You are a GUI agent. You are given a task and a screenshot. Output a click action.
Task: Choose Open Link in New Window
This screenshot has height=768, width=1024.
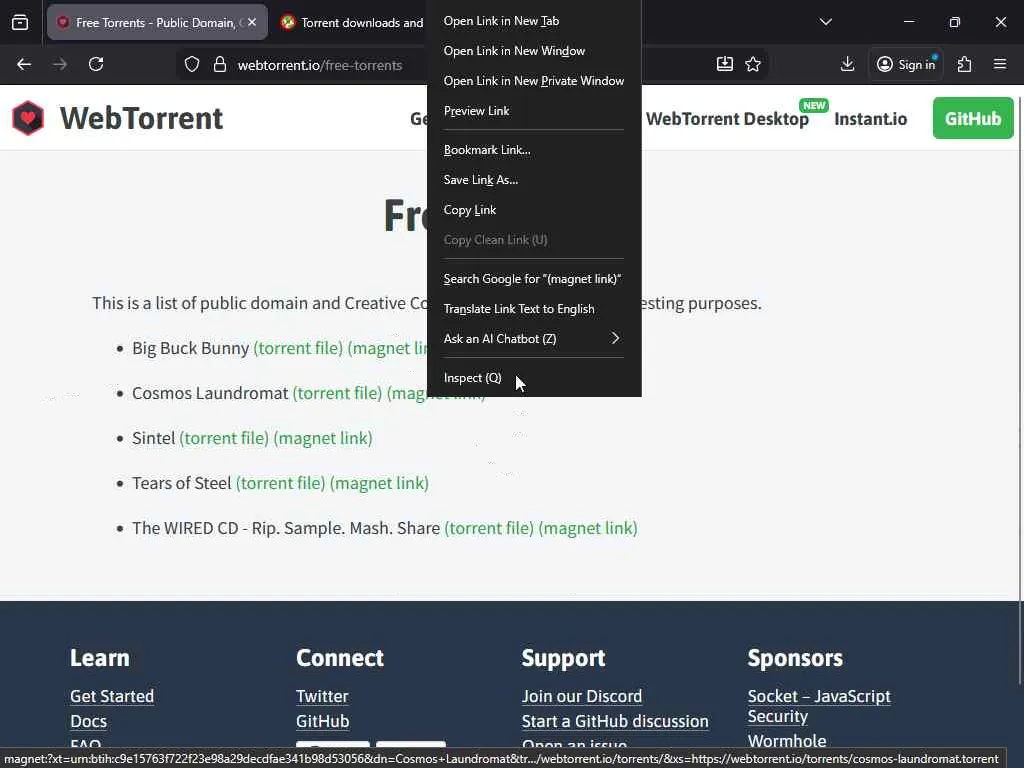click(x=534, y=51)
